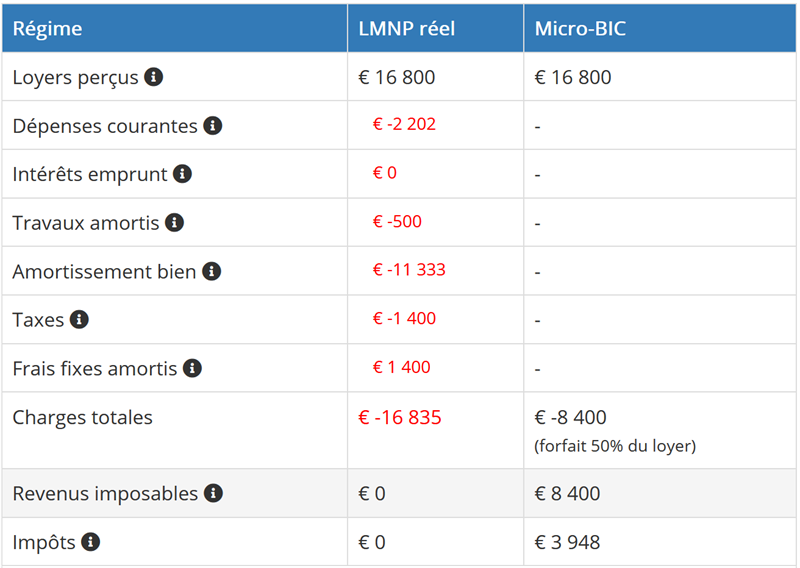The width and height of the screenshot is (800, 568).
Task: Click the LMNP réel Charges totales value
Action: pos(399,417)
